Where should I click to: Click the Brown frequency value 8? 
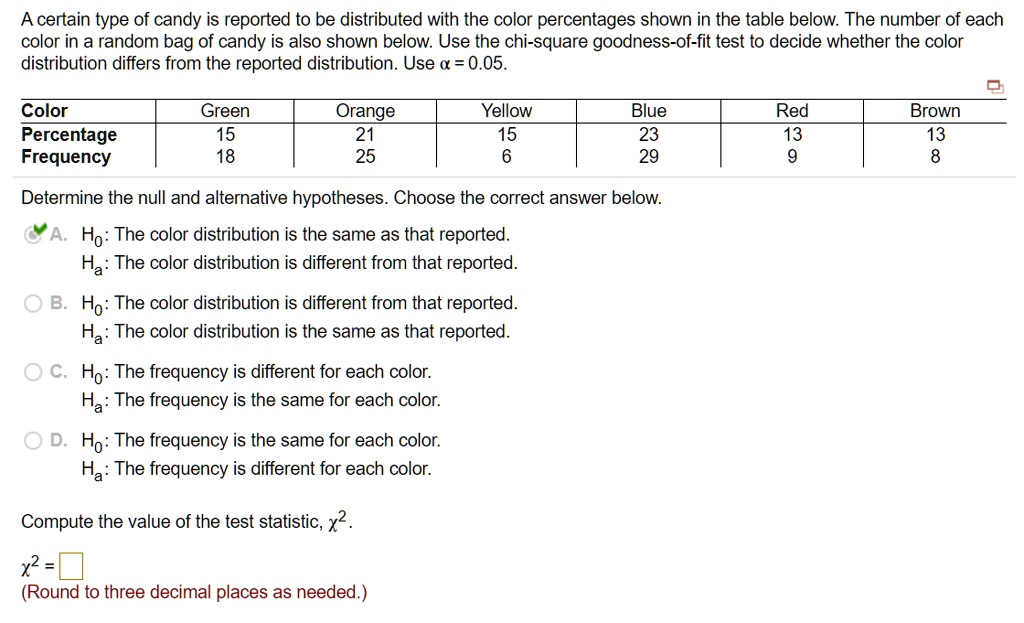[x=934, y=157]
